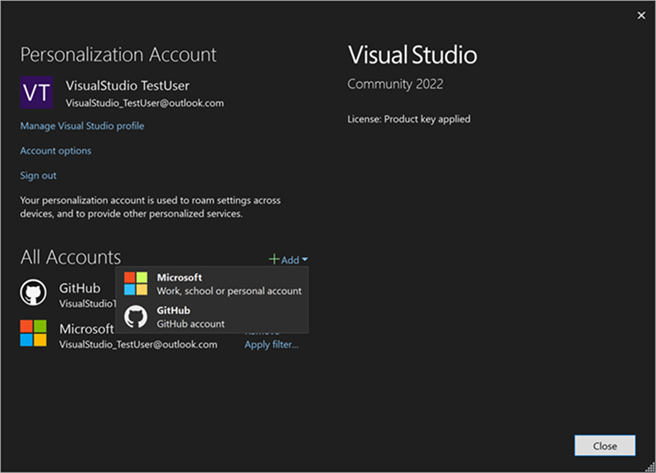The image size is (656, 473).
Task: Click the Microsoft logo in the Add dropdown
Action: pyautogui.click(x=136, y=283)
